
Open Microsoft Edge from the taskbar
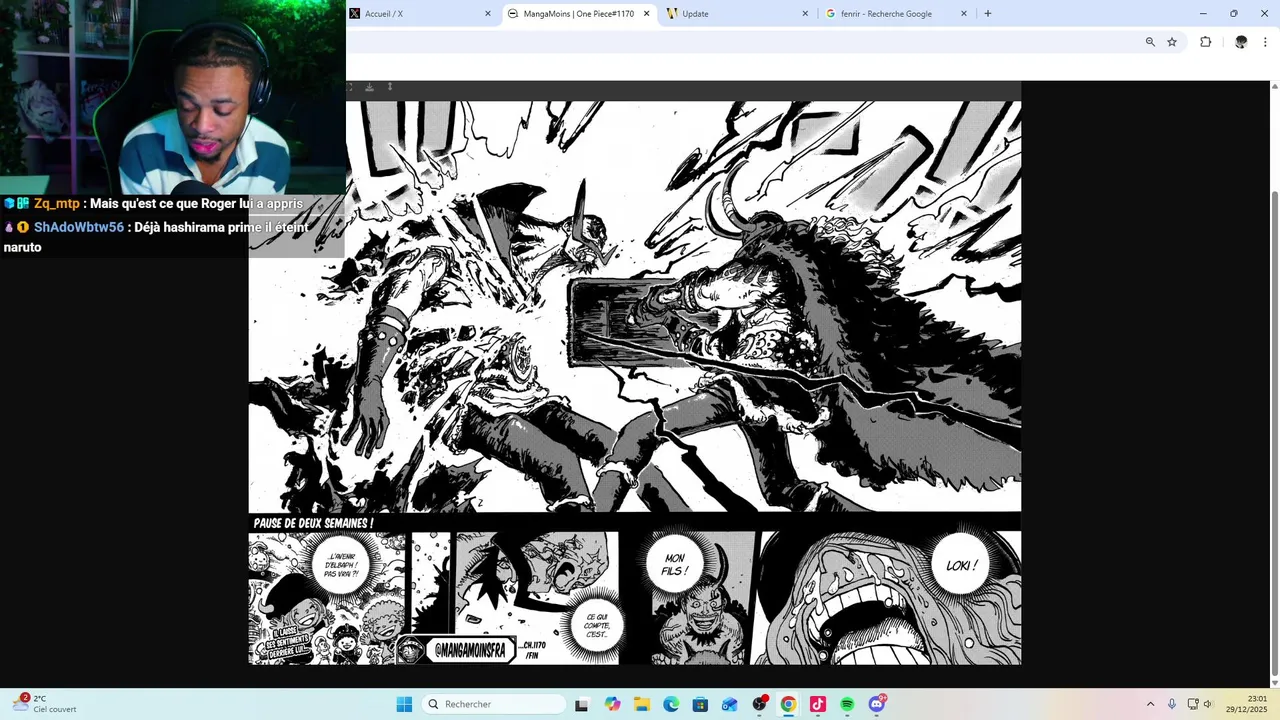[x=671, y=704]
